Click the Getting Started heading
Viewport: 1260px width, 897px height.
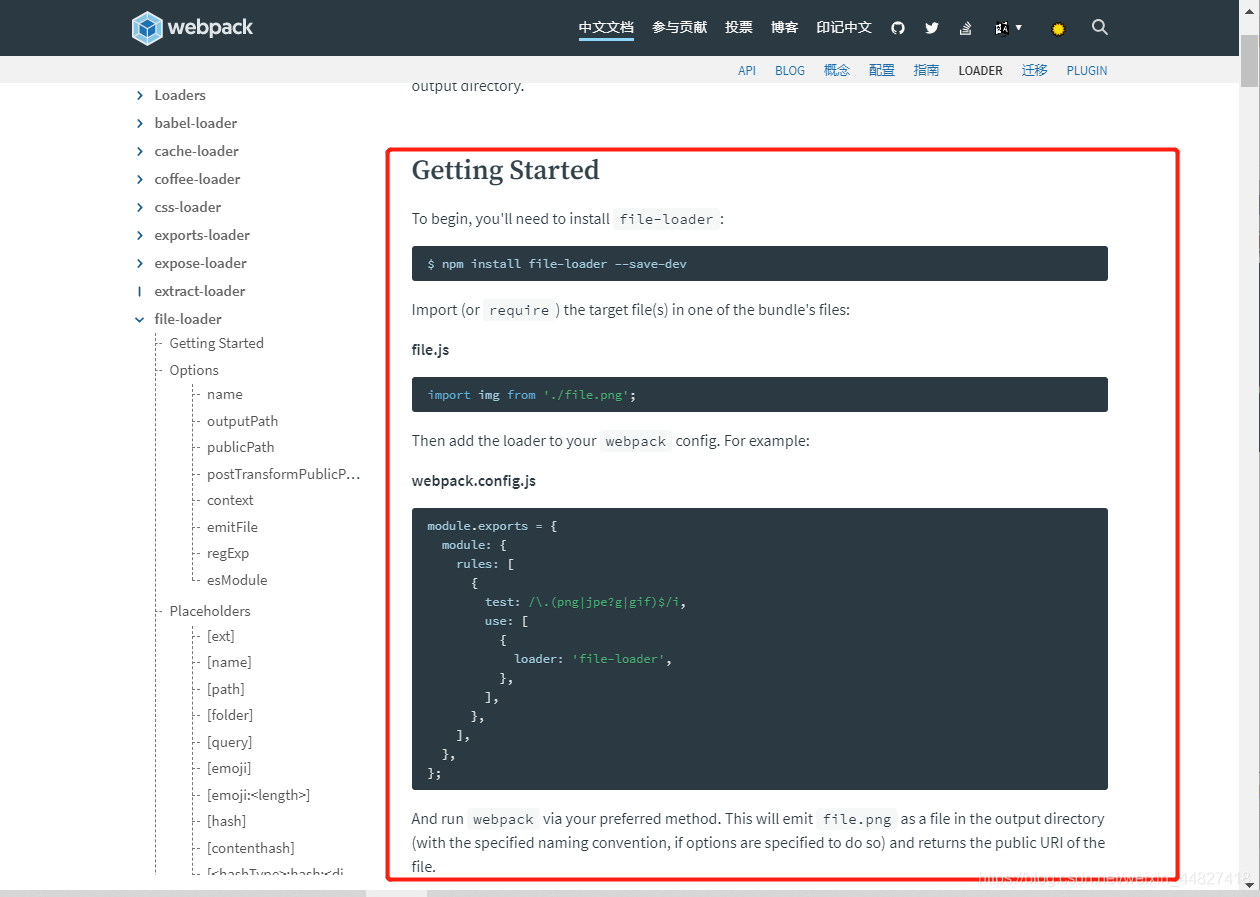coord(505,170)
